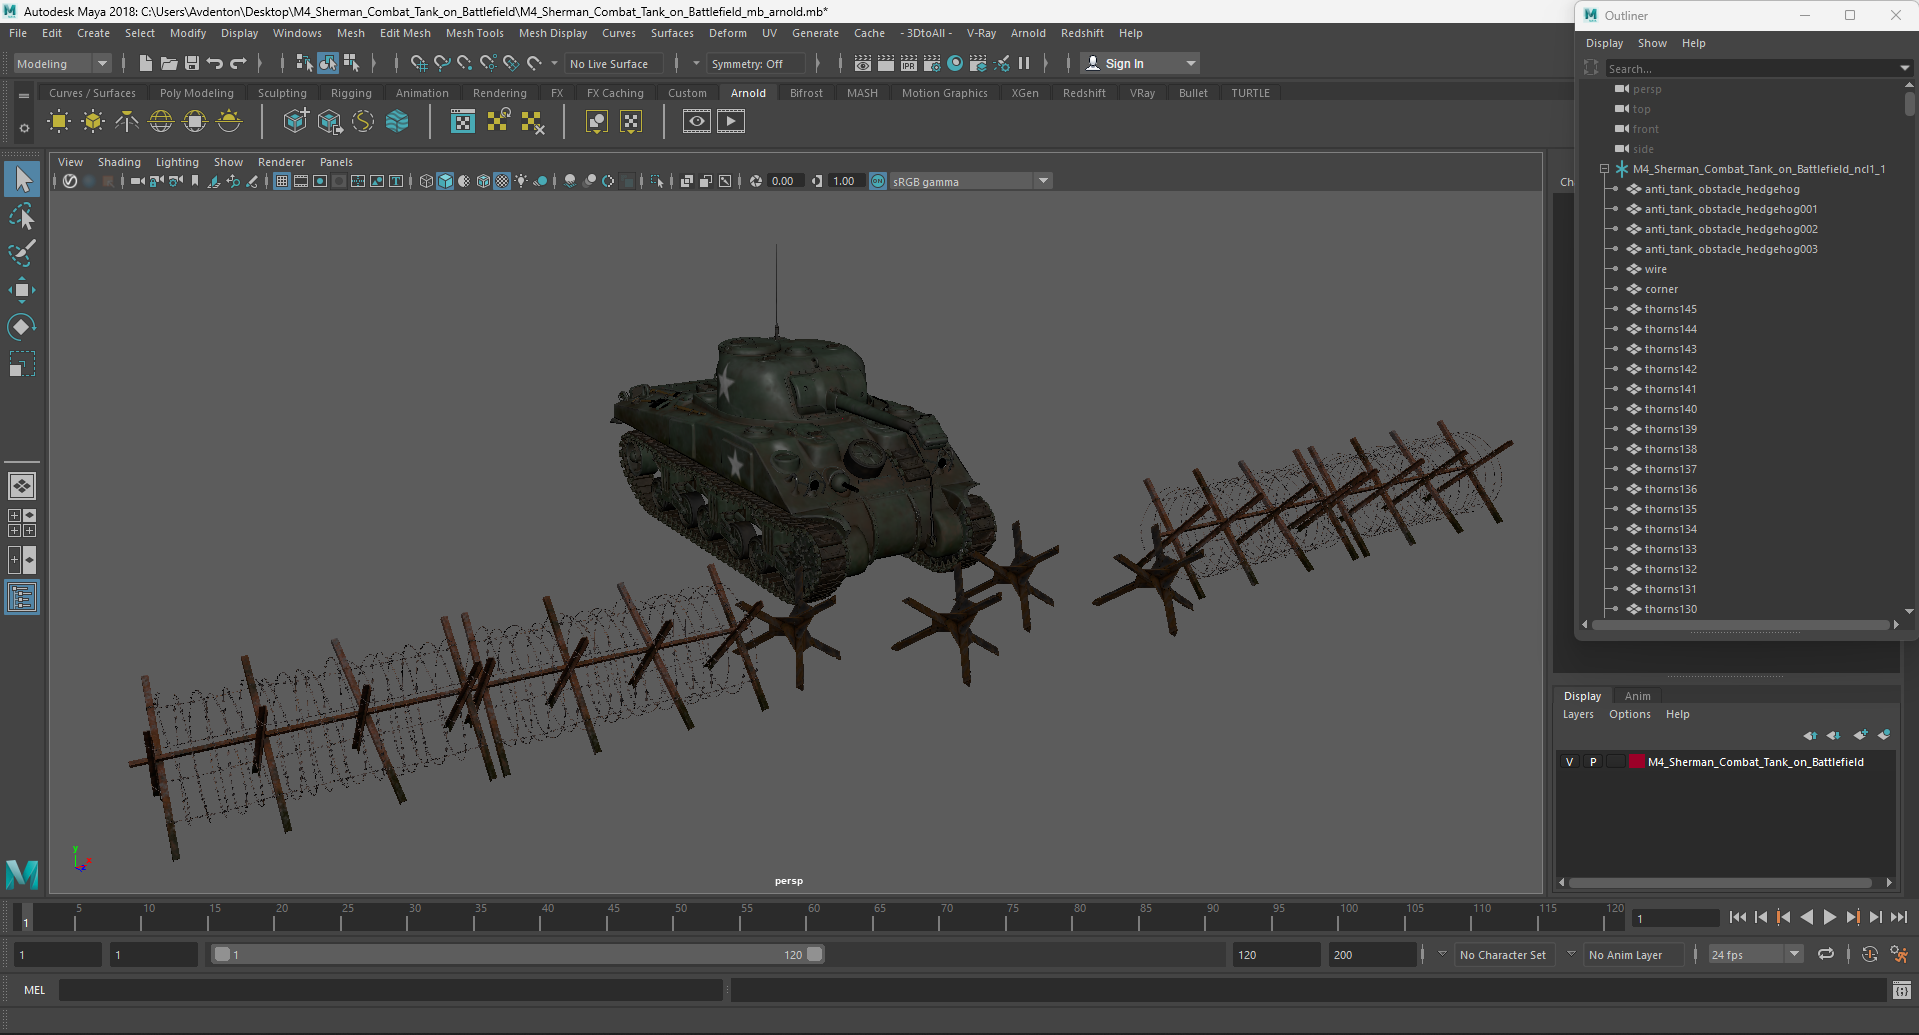The height and width of the screenshot is (1035, 1919).
Task: Click the time slider at frame 60
Action: coord(813,918)
